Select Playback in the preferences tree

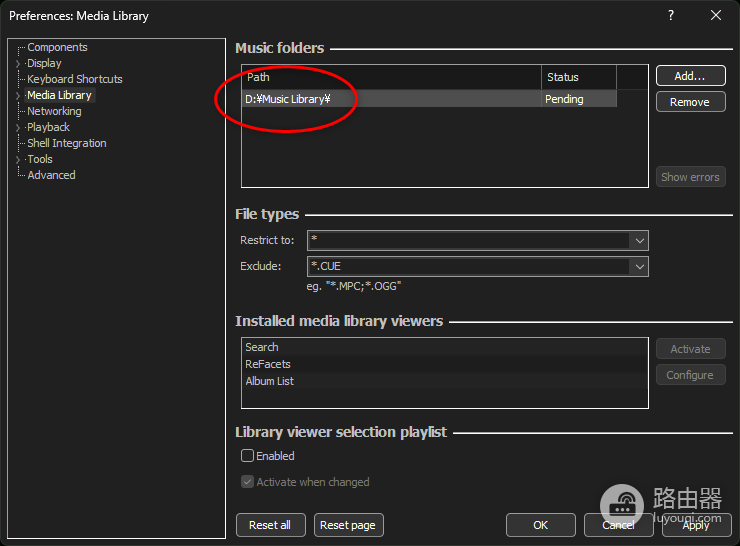point(48,127)
